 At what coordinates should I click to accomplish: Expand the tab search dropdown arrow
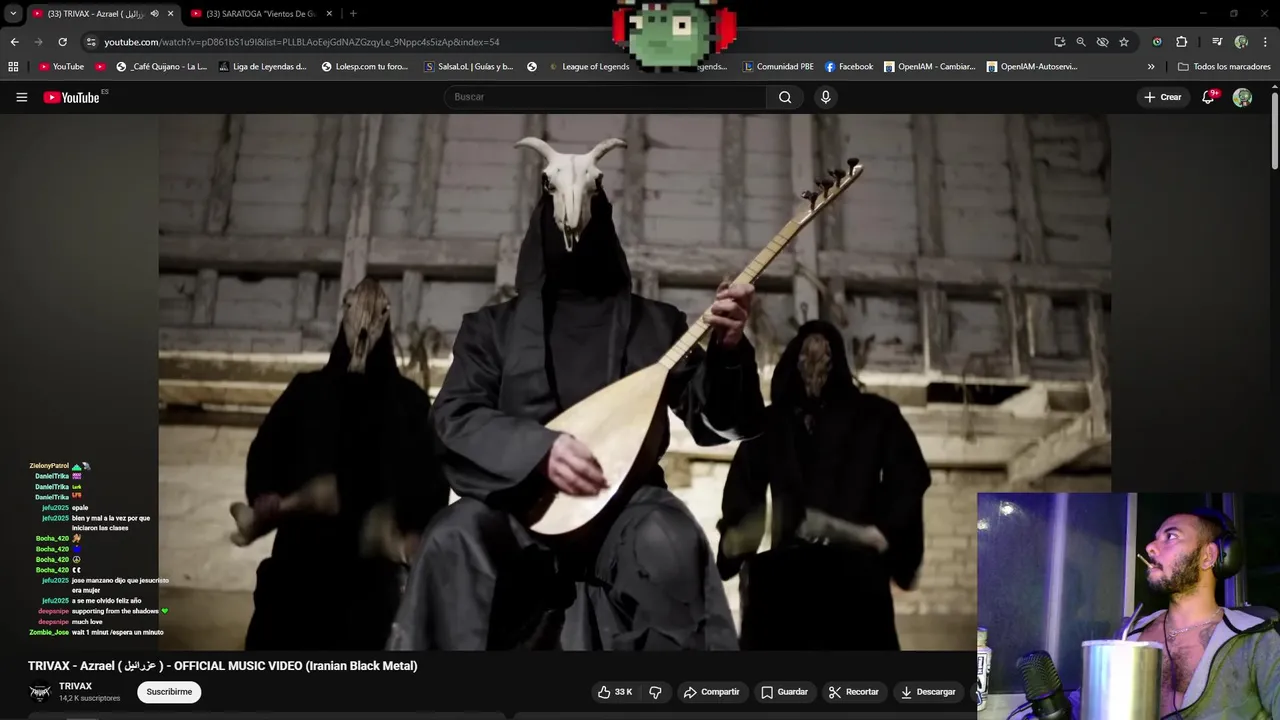tap(13, 14)
